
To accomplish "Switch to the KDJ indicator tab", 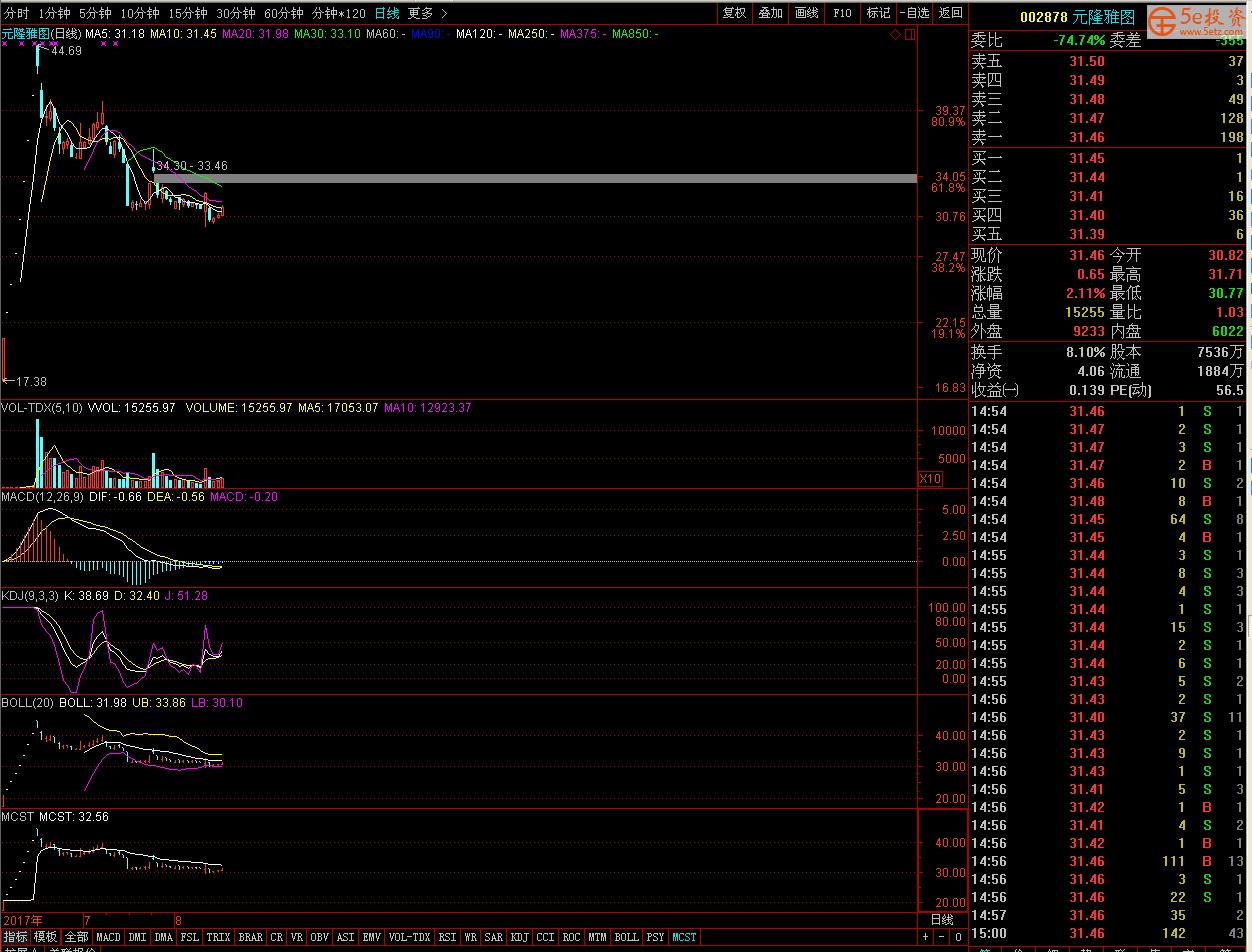I will (x=520, y=937).
